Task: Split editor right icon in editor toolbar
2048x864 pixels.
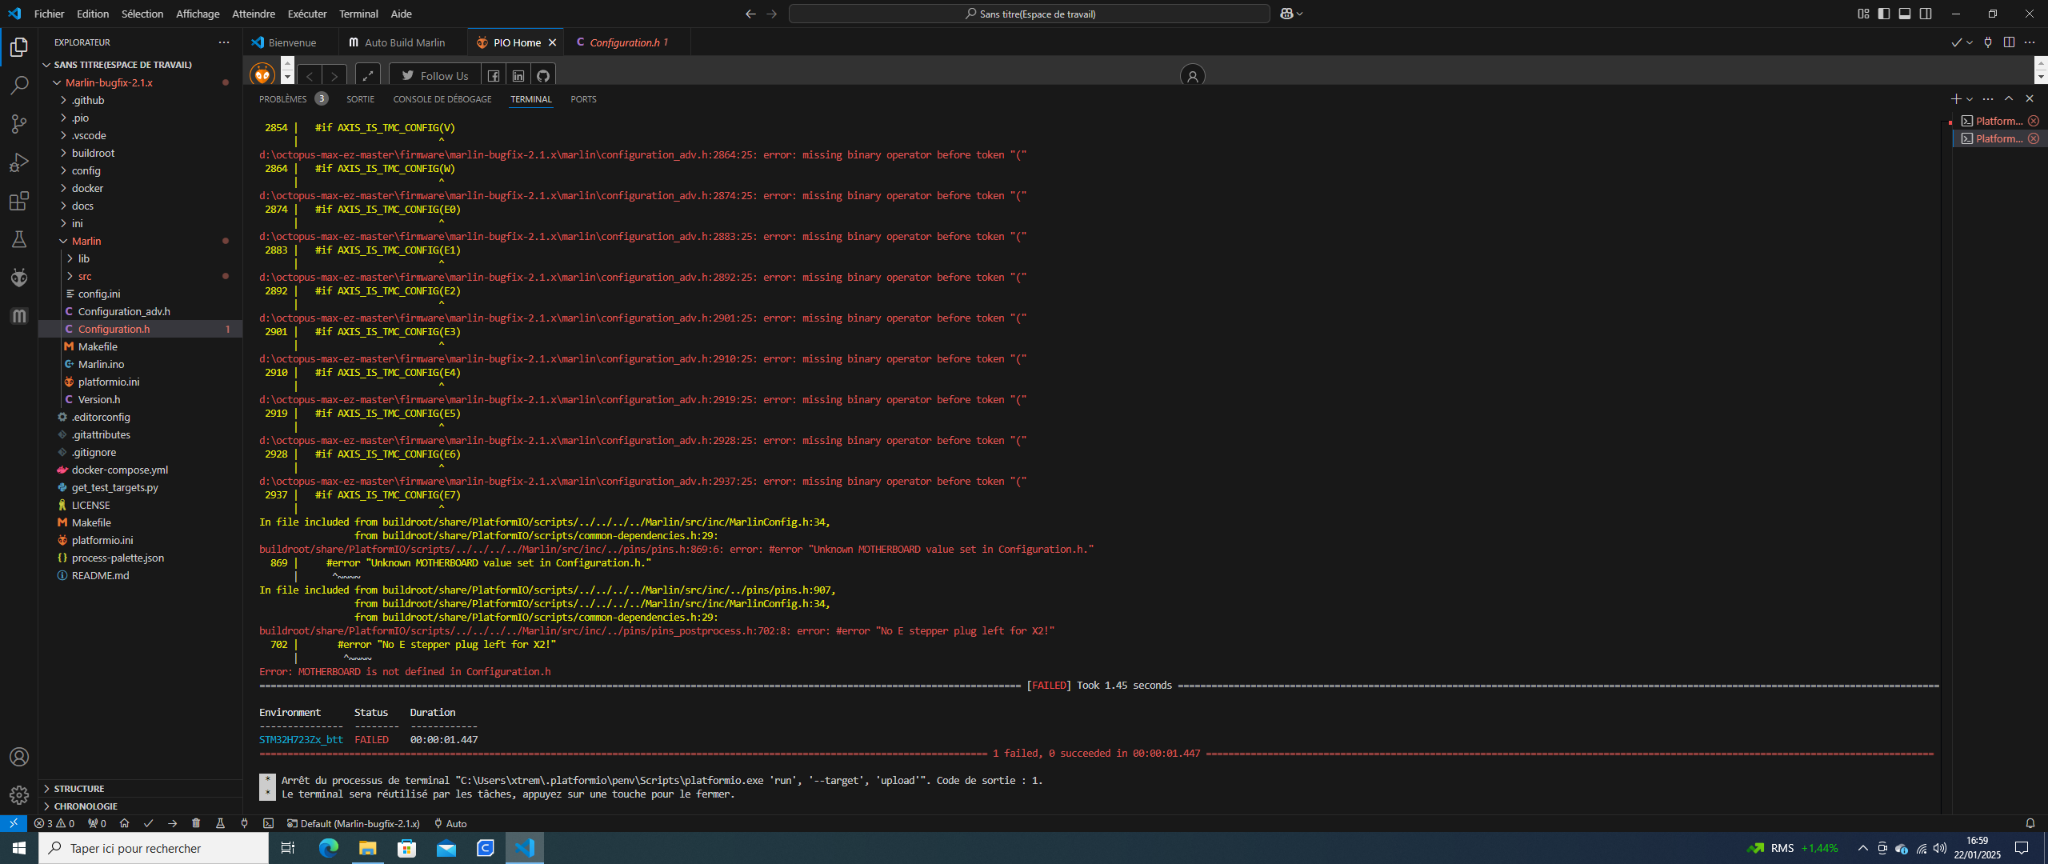Action: pos(2009,42)
